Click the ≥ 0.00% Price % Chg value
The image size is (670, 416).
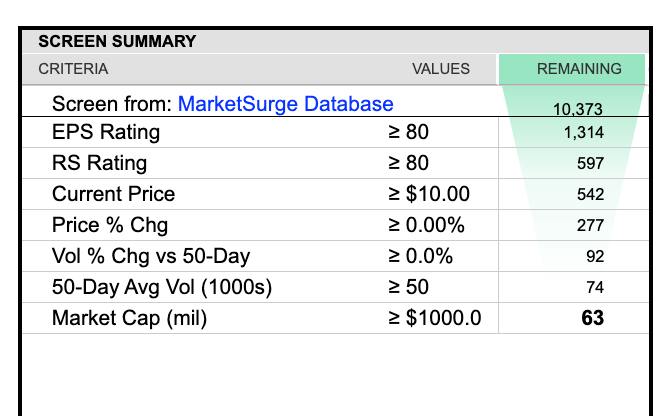pyautogui.click(x=426, y=225)
